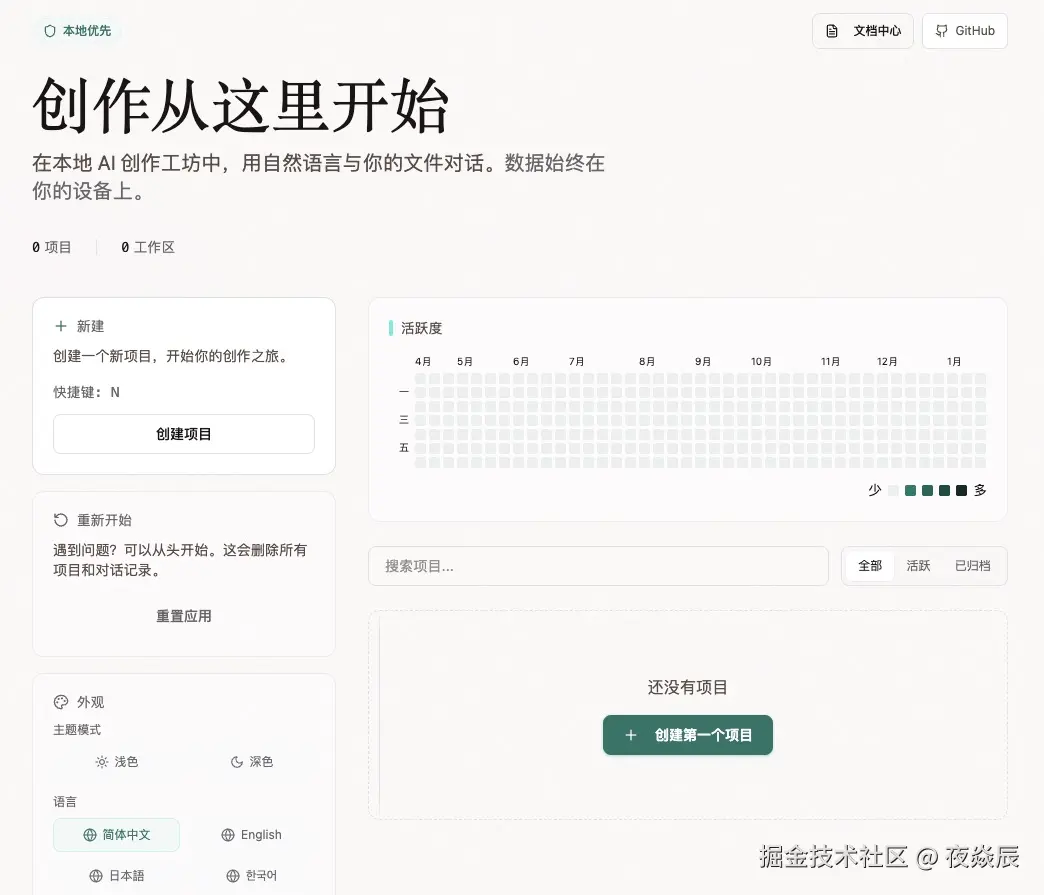Filter projects by 已归档 tab
Image resolution: width=1044 pixels, height=895 pixels.
coord(973,566)
